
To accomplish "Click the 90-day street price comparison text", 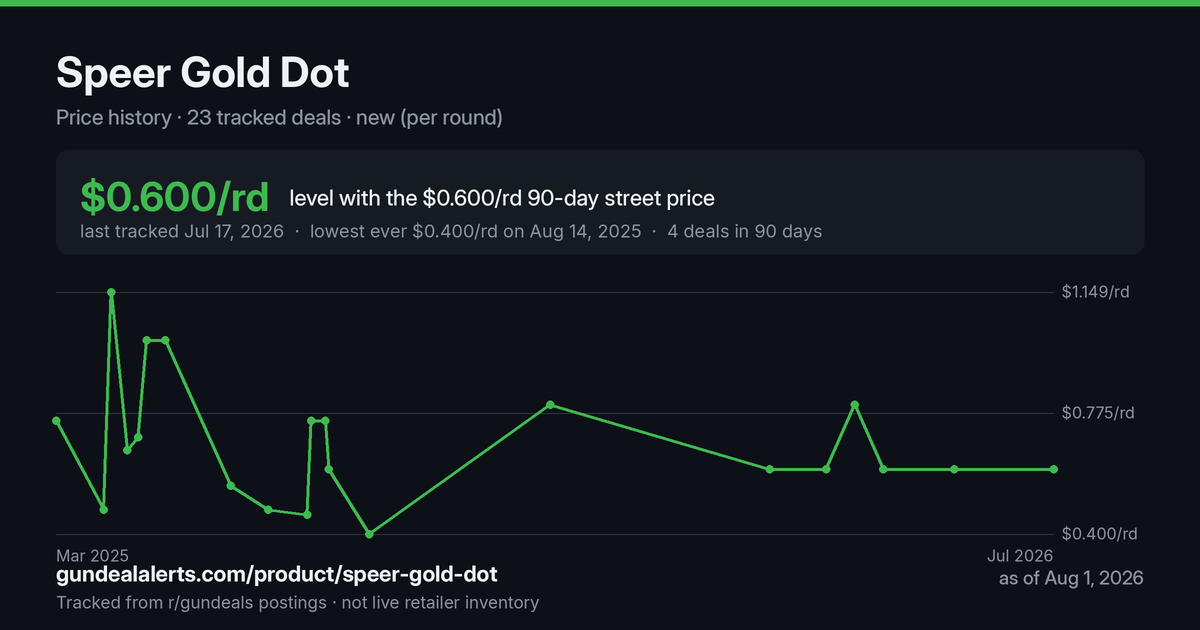I will coord(502,198).
